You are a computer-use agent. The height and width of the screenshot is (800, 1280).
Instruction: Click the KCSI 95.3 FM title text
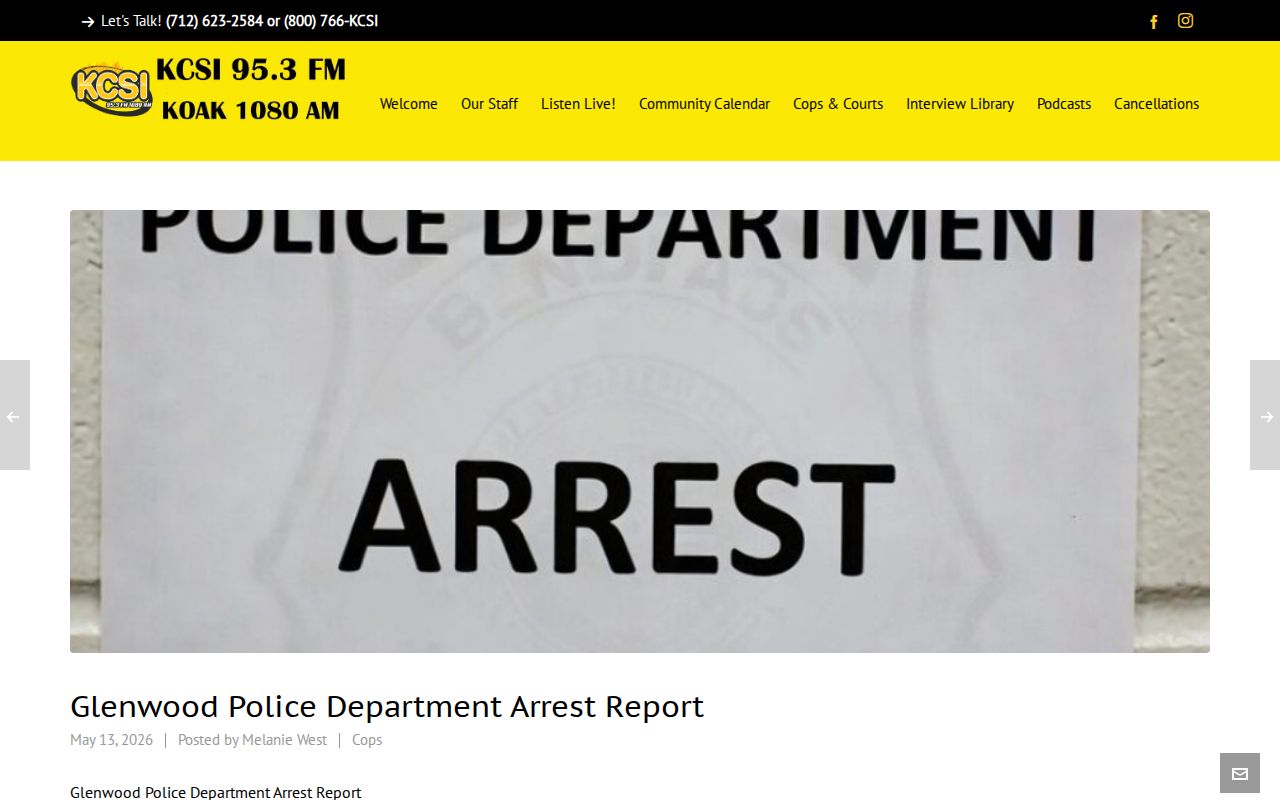(251, 70)
